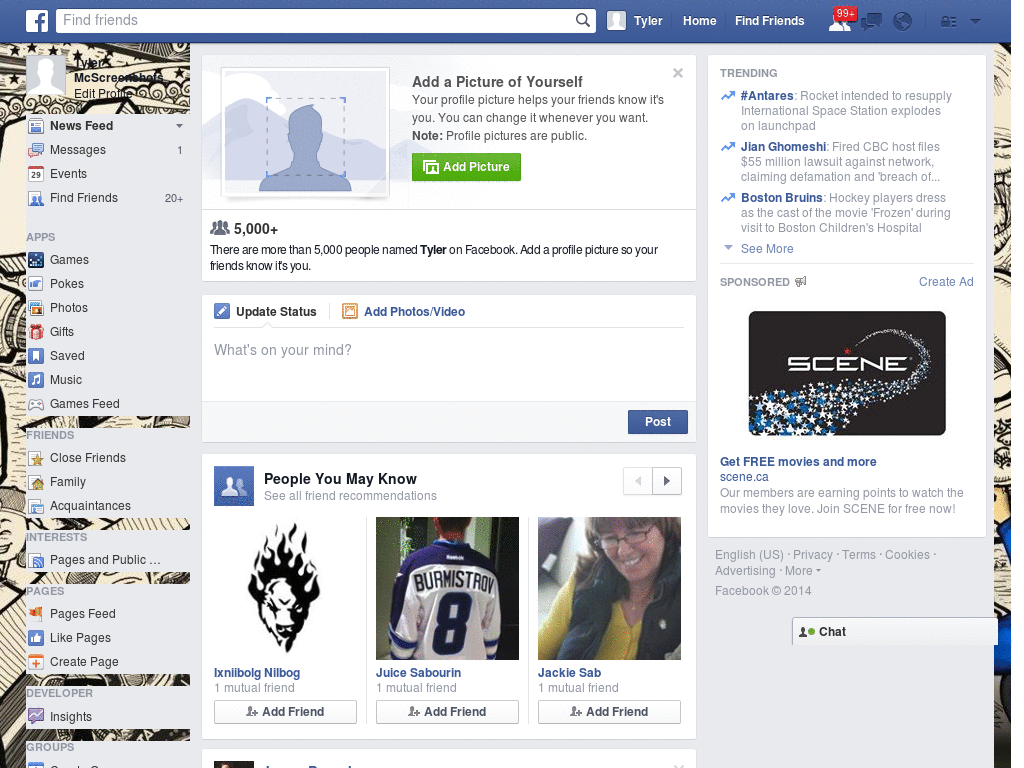The image size is (1024, 768).
Task: Click the Tyler profile avatar in top bar
Action: 616,21
